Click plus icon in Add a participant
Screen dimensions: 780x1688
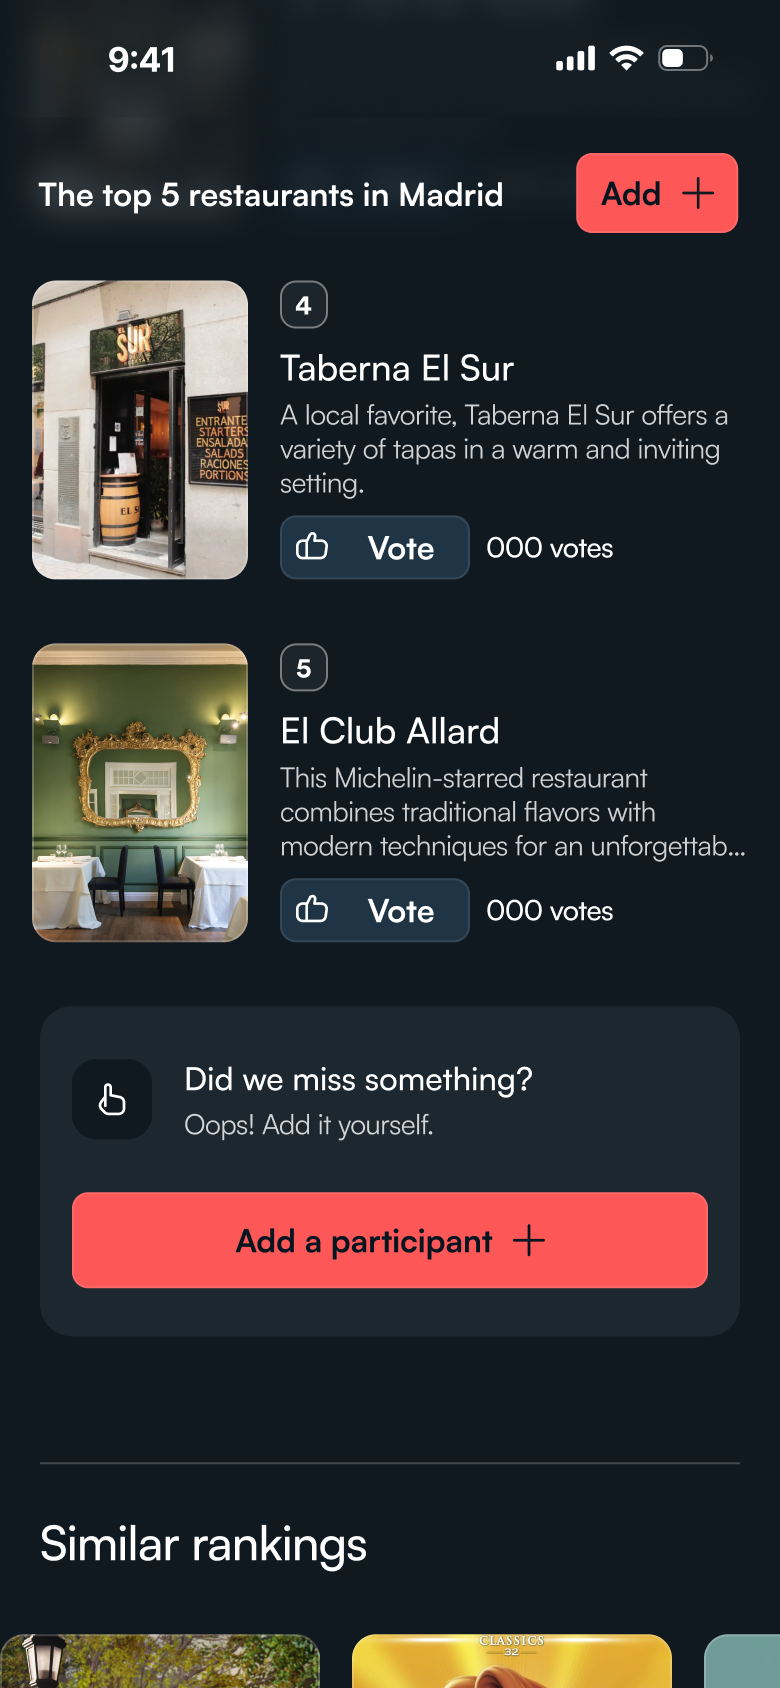[529, 1241]
